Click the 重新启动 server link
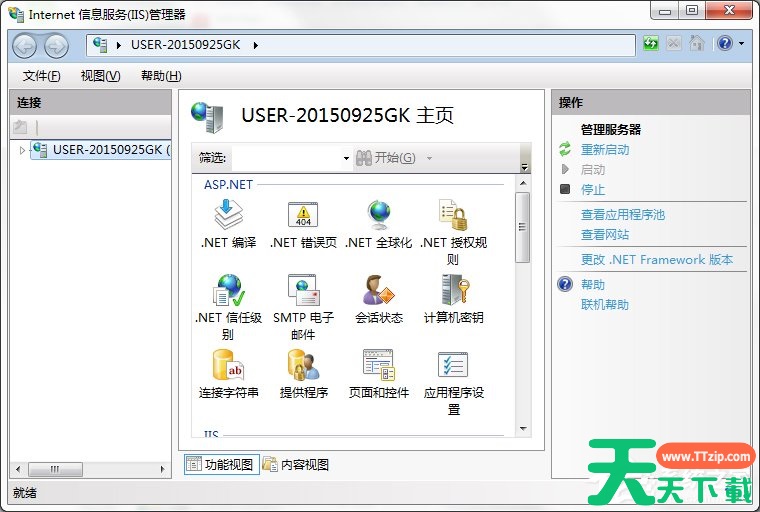 pos(605,149)
